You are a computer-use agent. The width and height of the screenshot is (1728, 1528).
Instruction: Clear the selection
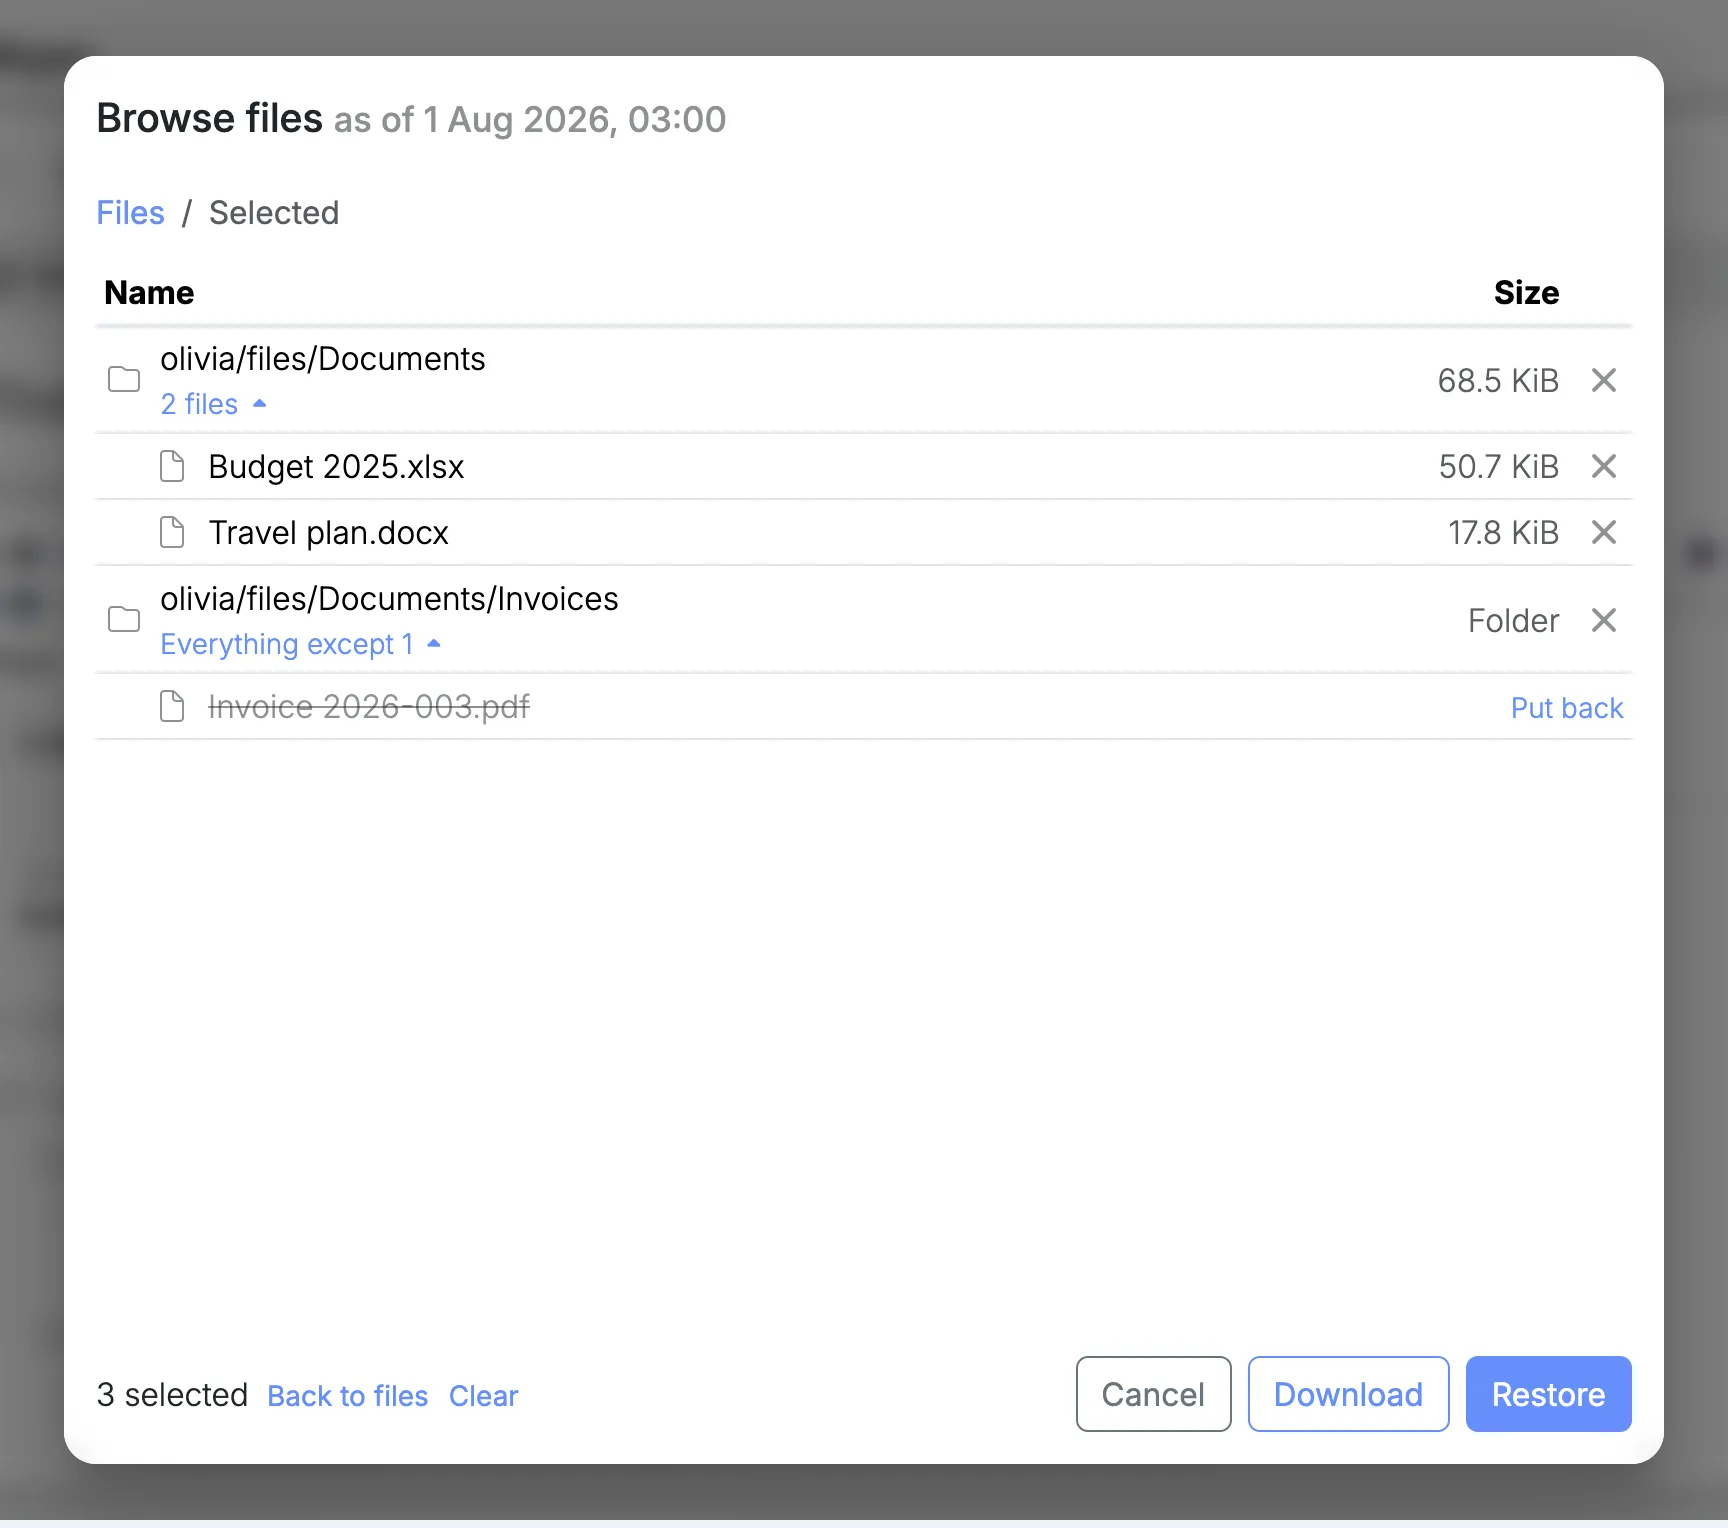tap(483, 1396)
